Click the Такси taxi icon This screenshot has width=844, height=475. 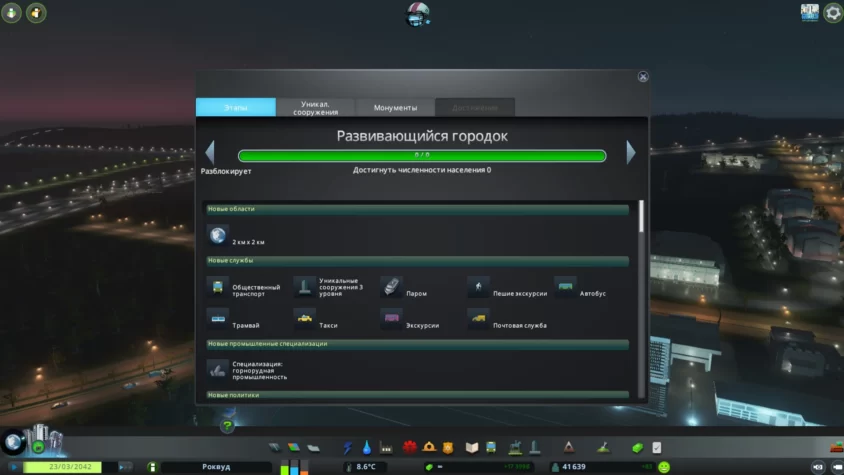pos(305,319)
